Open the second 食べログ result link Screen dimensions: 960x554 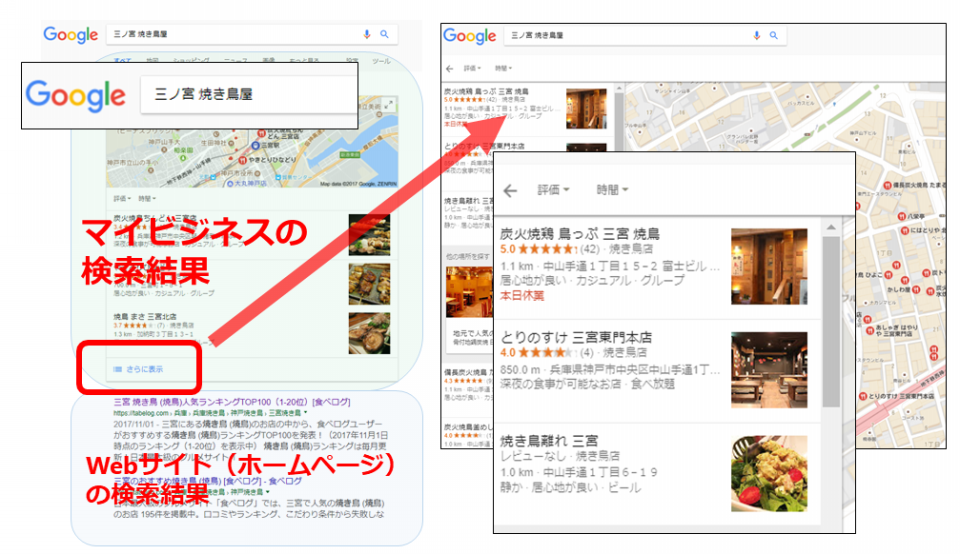pos(208,481)
